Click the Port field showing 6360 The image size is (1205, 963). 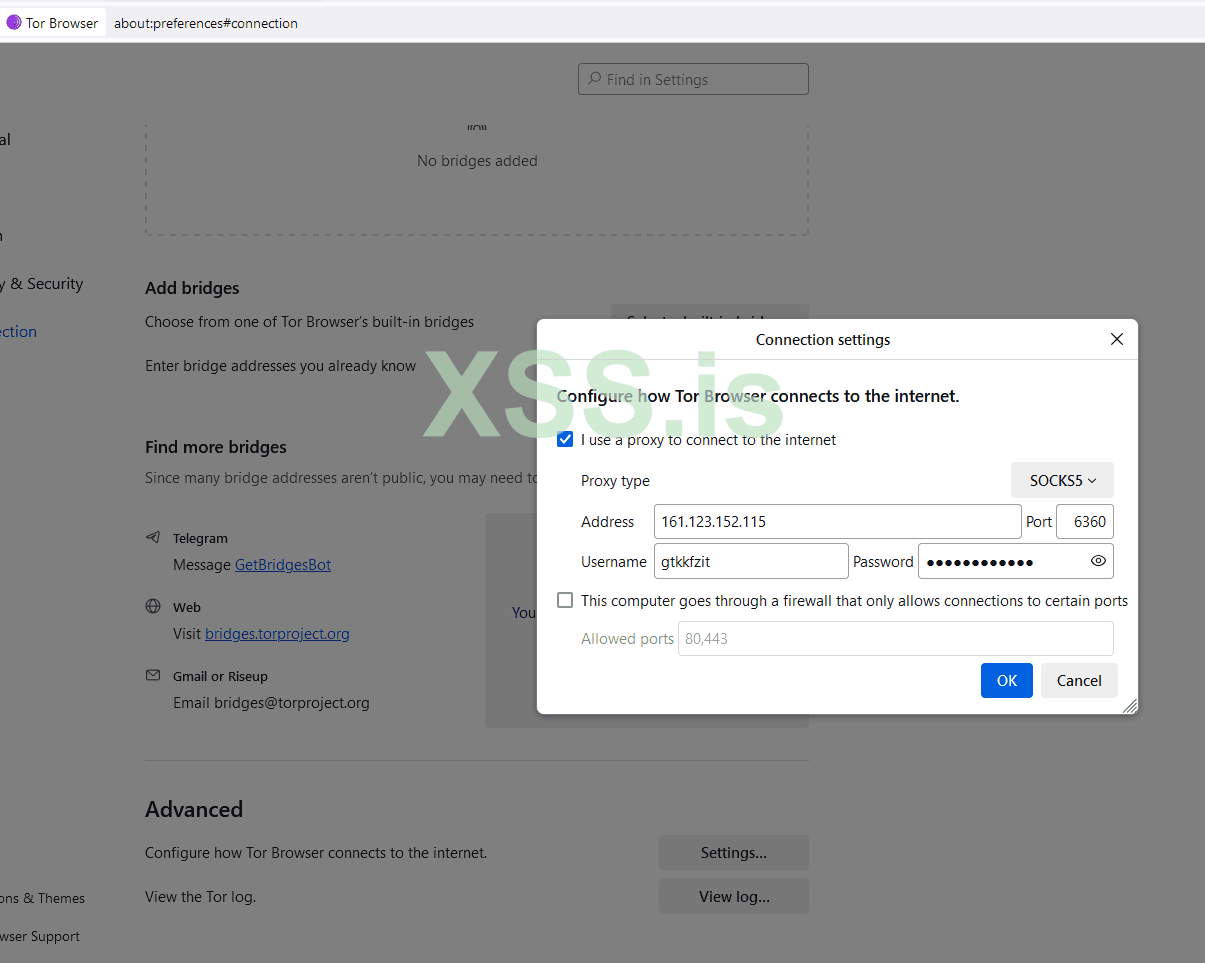pyautogui.click(x=1085, y=521)
